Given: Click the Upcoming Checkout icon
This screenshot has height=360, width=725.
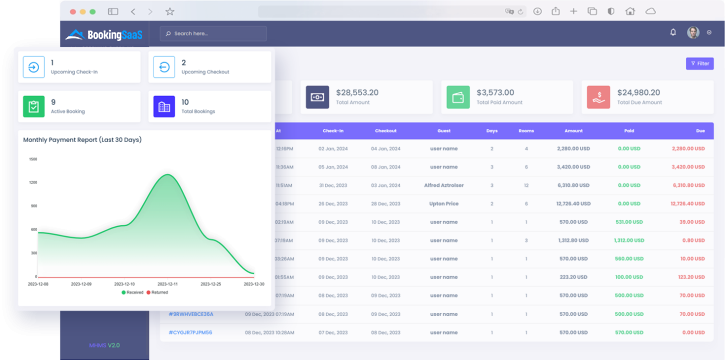Looking at the screenshot, I should 164,67.
